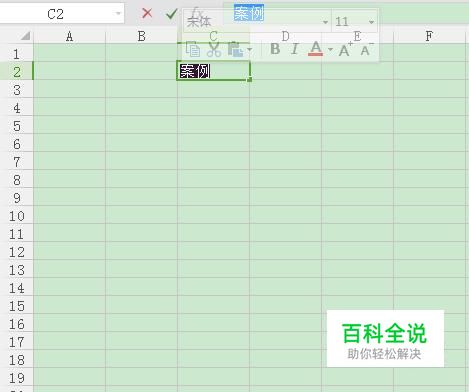Select row 2 header

pos(16,72)
